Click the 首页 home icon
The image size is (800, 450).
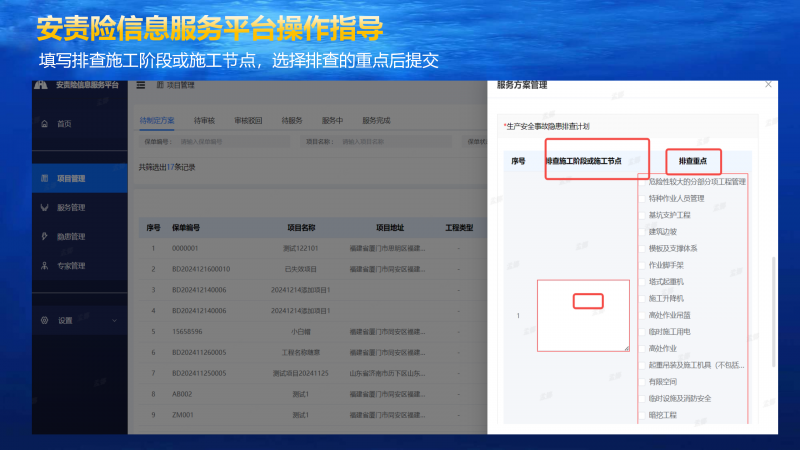tap(44, 123)
